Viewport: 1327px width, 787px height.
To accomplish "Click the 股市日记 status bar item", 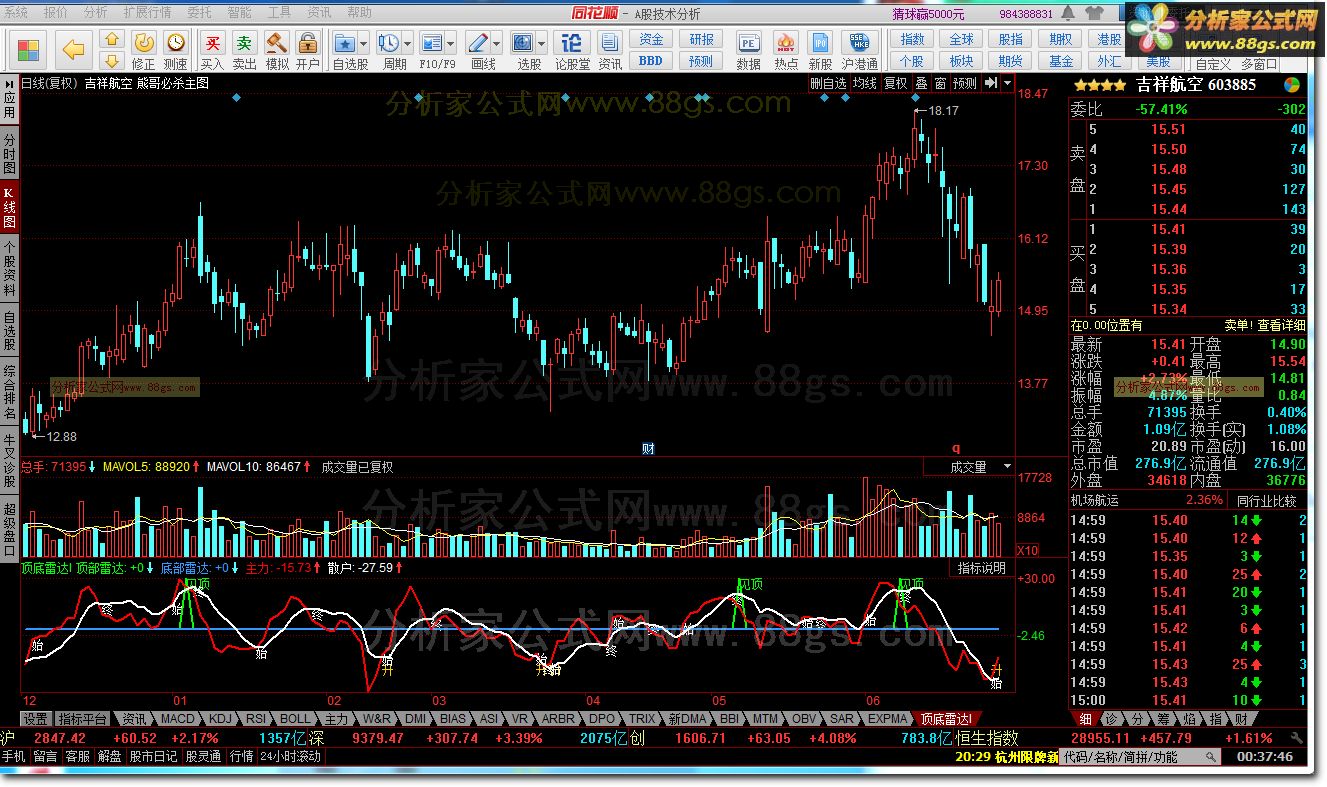I will [153, 757].
